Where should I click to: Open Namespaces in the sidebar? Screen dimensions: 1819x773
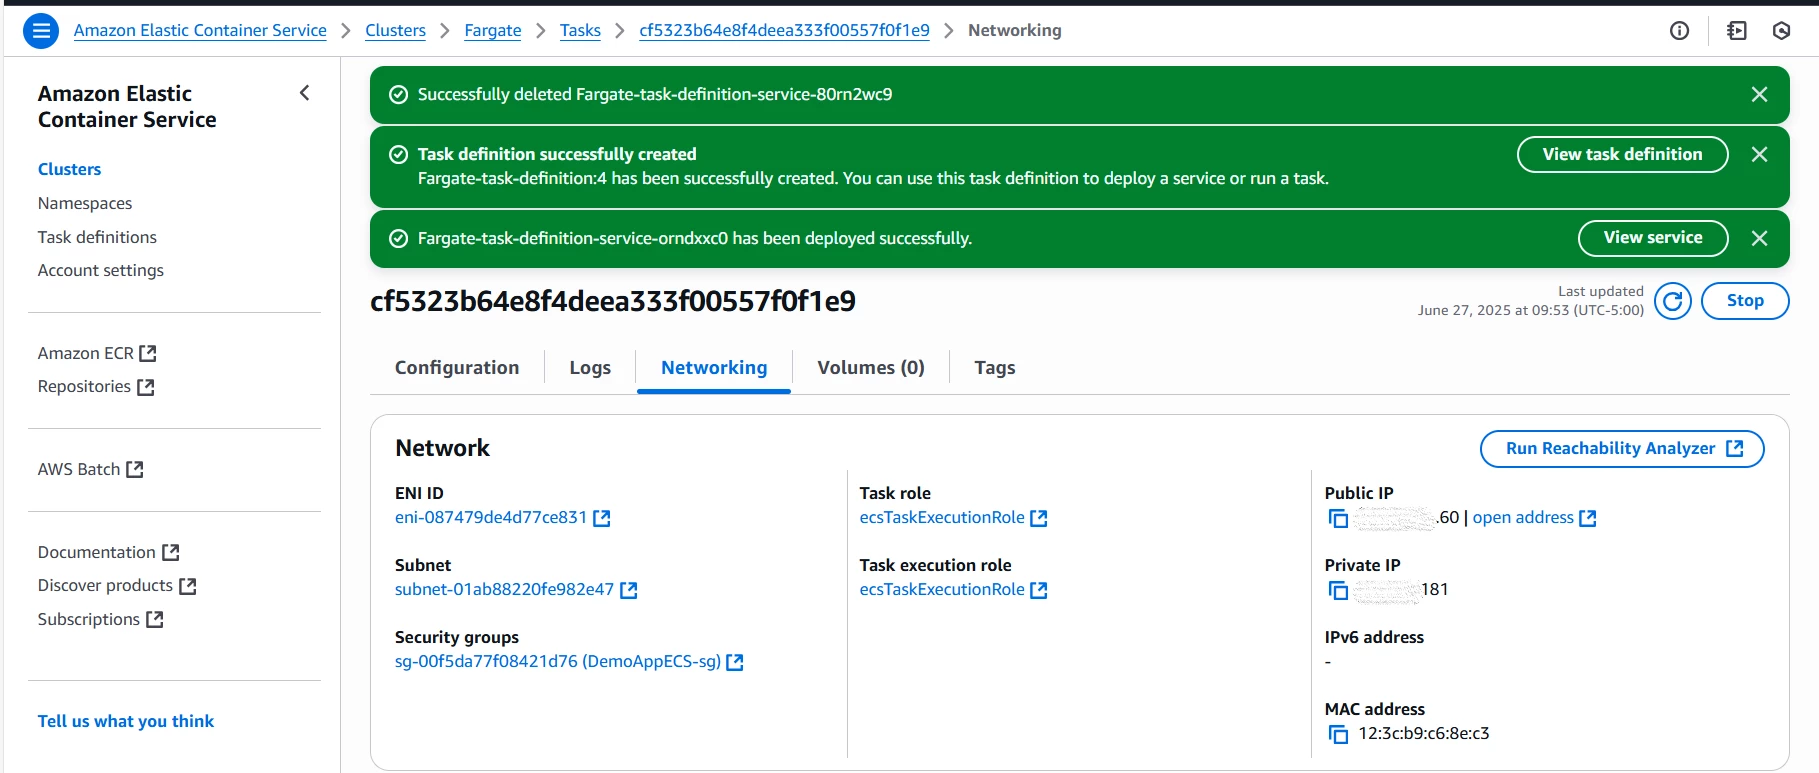pos(85,203)
